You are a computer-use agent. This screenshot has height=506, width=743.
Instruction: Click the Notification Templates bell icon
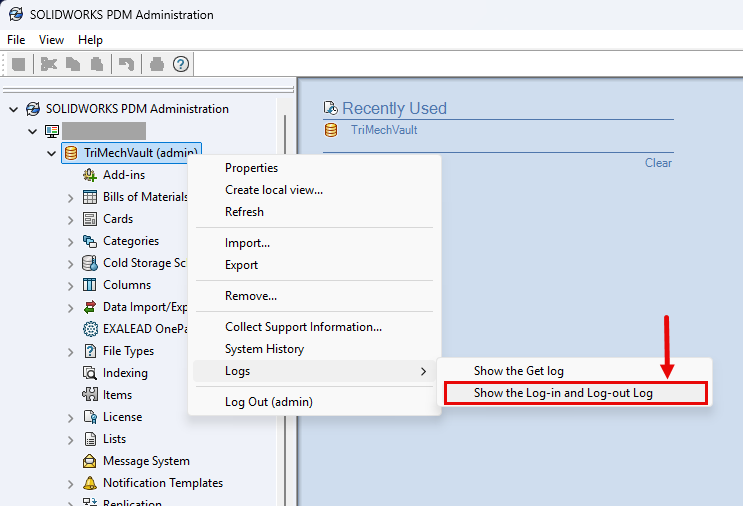[x=90, y=483]
